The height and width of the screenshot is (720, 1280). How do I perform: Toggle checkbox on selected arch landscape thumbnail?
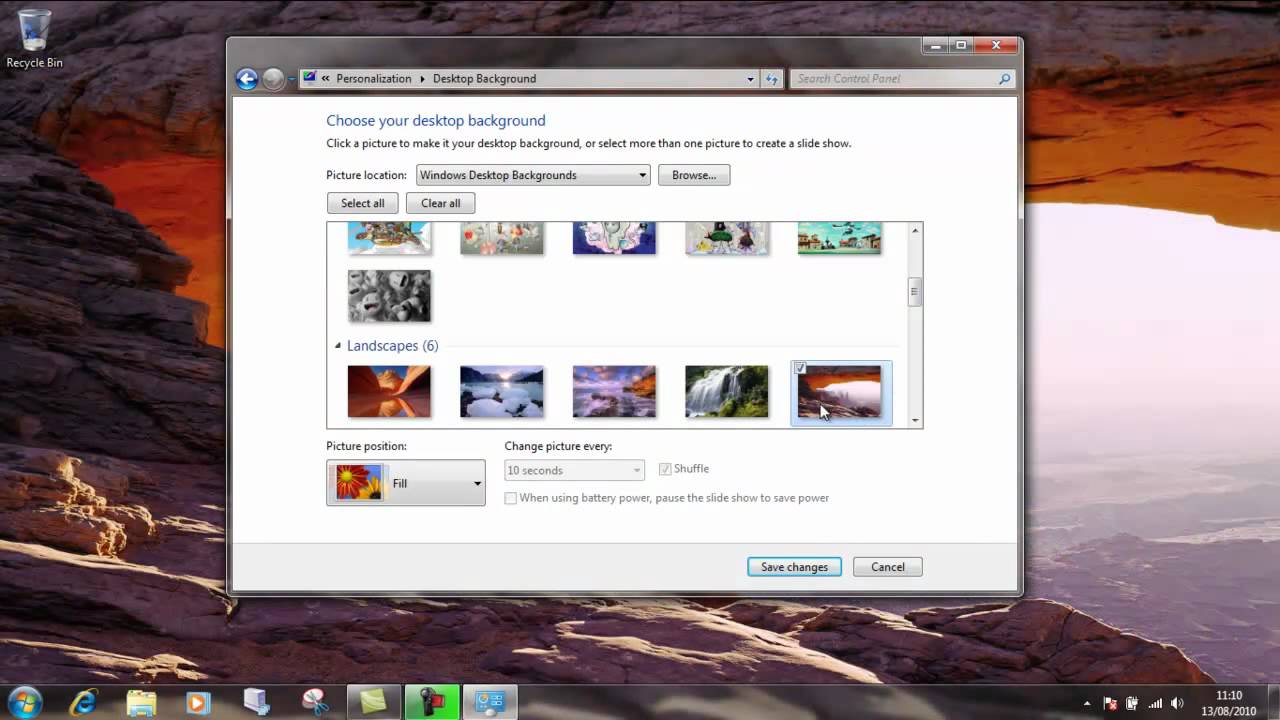801,369
